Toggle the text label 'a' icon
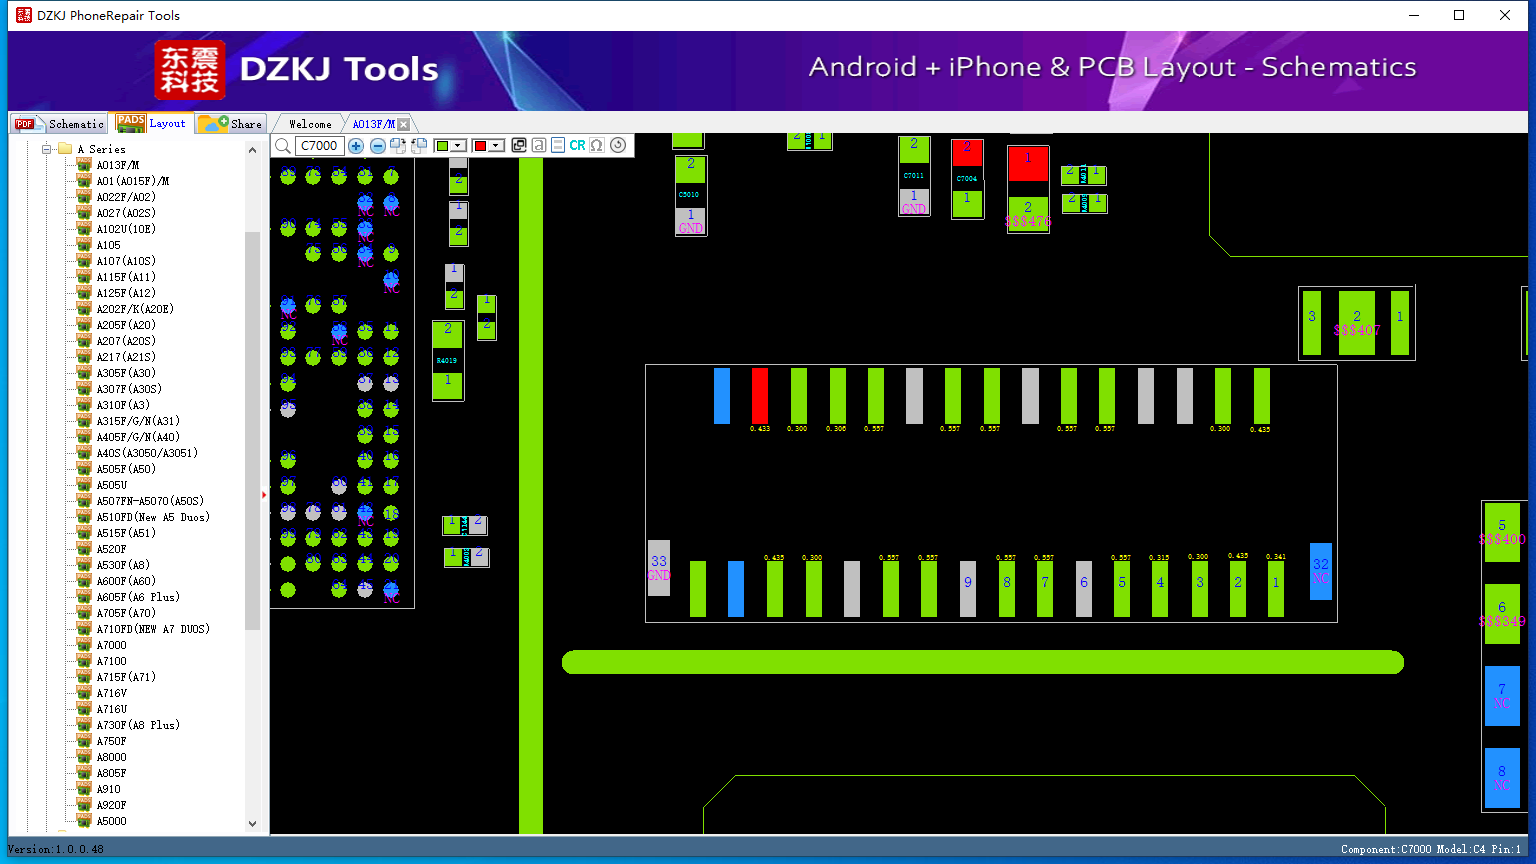 [x=539, y=146]
